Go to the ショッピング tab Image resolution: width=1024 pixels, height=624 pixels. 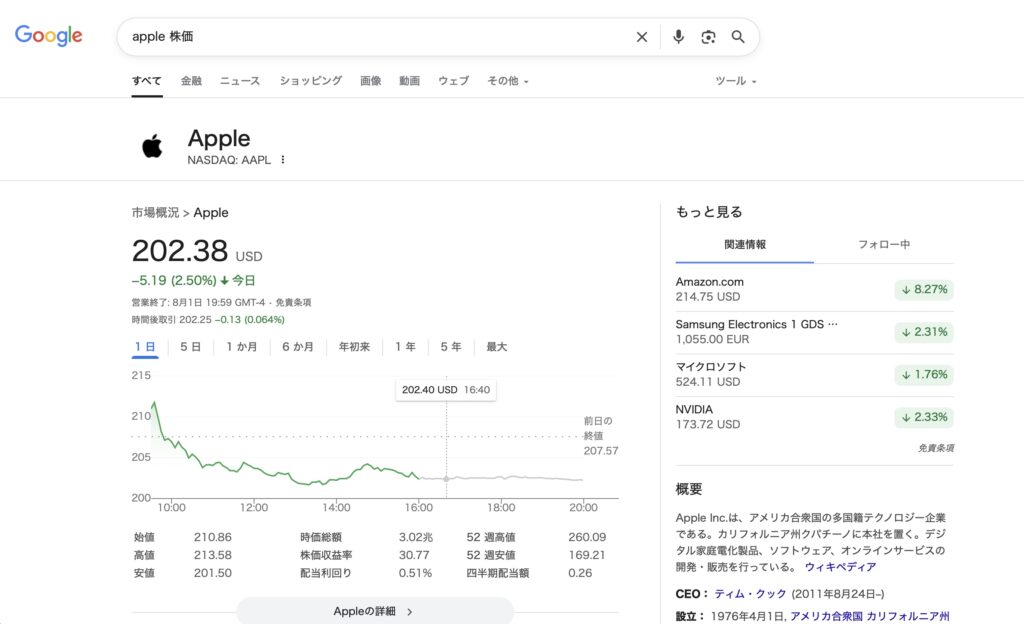311,81
